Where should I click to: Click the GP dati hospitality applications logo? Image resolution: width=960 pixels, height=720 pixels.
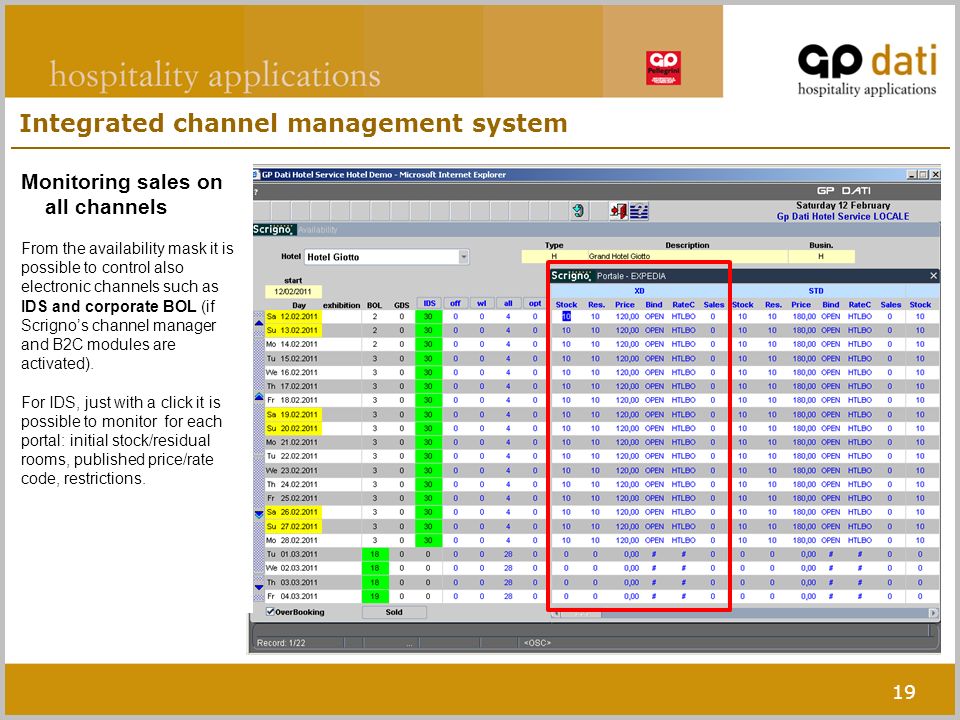point(867,70)
